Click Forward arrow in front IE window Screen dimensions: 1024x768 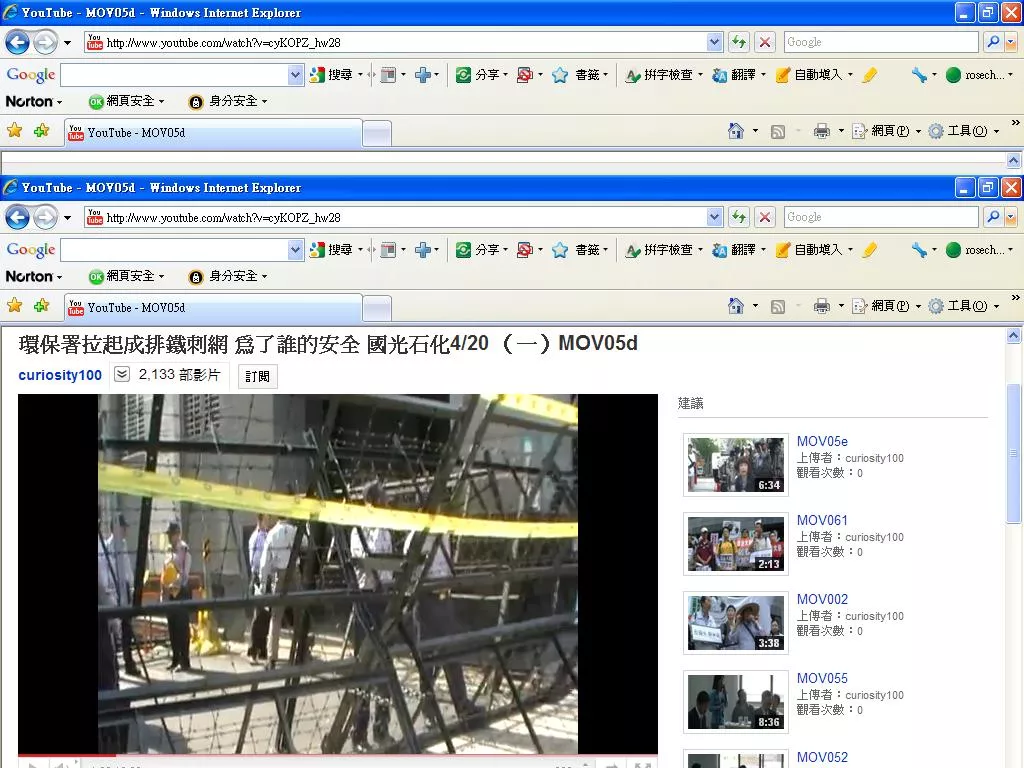45,217
